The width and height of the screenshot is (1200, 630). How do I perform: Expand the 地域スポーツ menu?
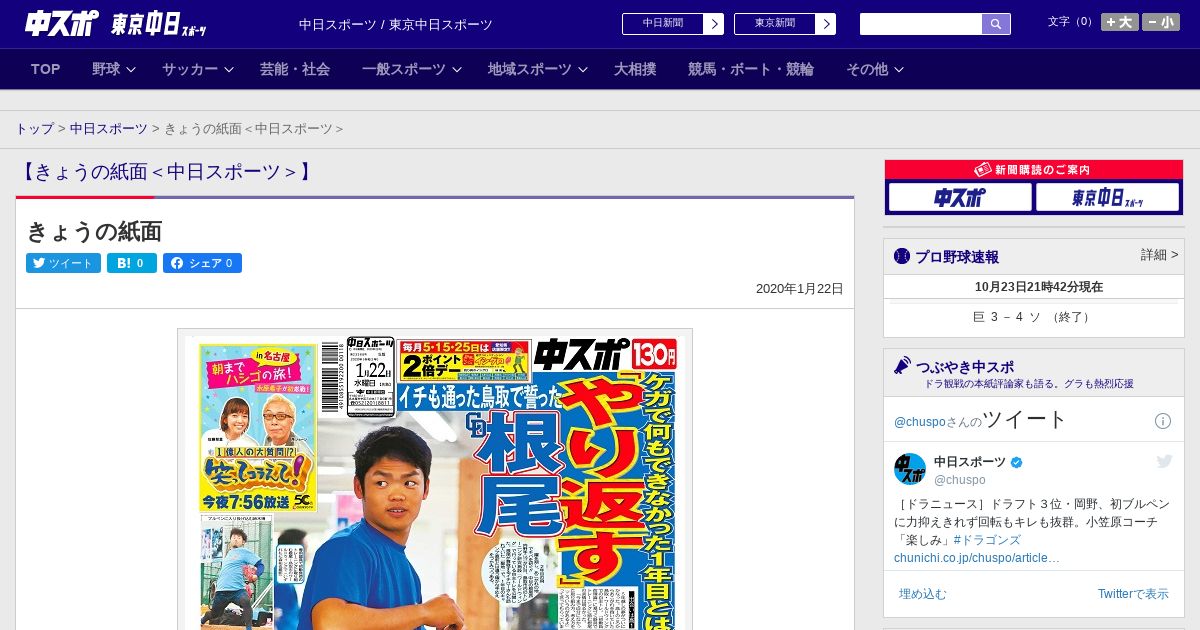click(537, 69)
